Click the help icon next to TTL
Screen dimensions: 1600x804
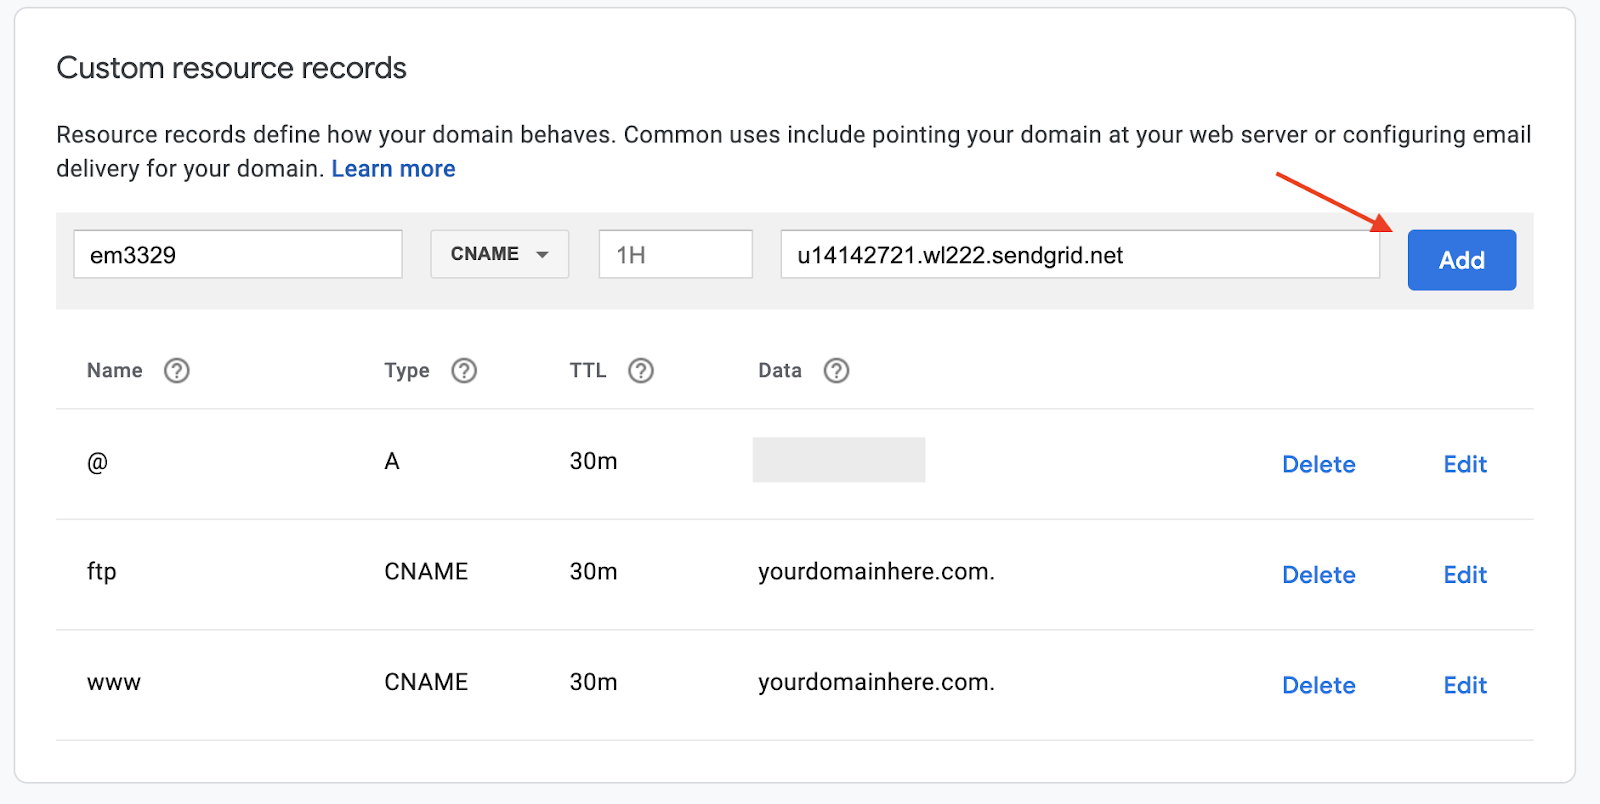pyautogui.click(x=641, y=371)
